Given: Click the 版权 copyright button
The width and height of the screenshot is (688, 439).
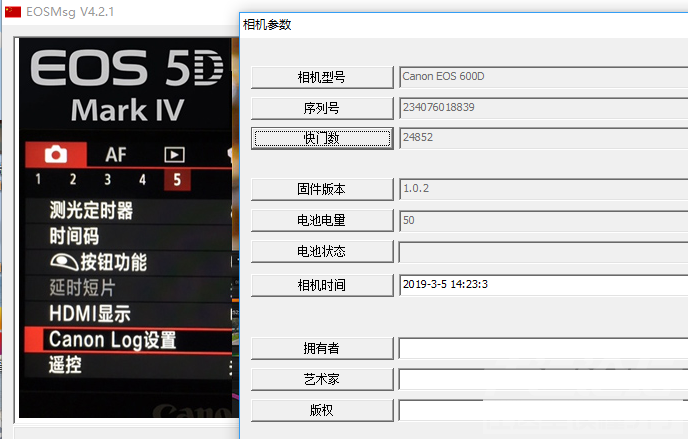Looking at the screenshot, I should [322, 410].
